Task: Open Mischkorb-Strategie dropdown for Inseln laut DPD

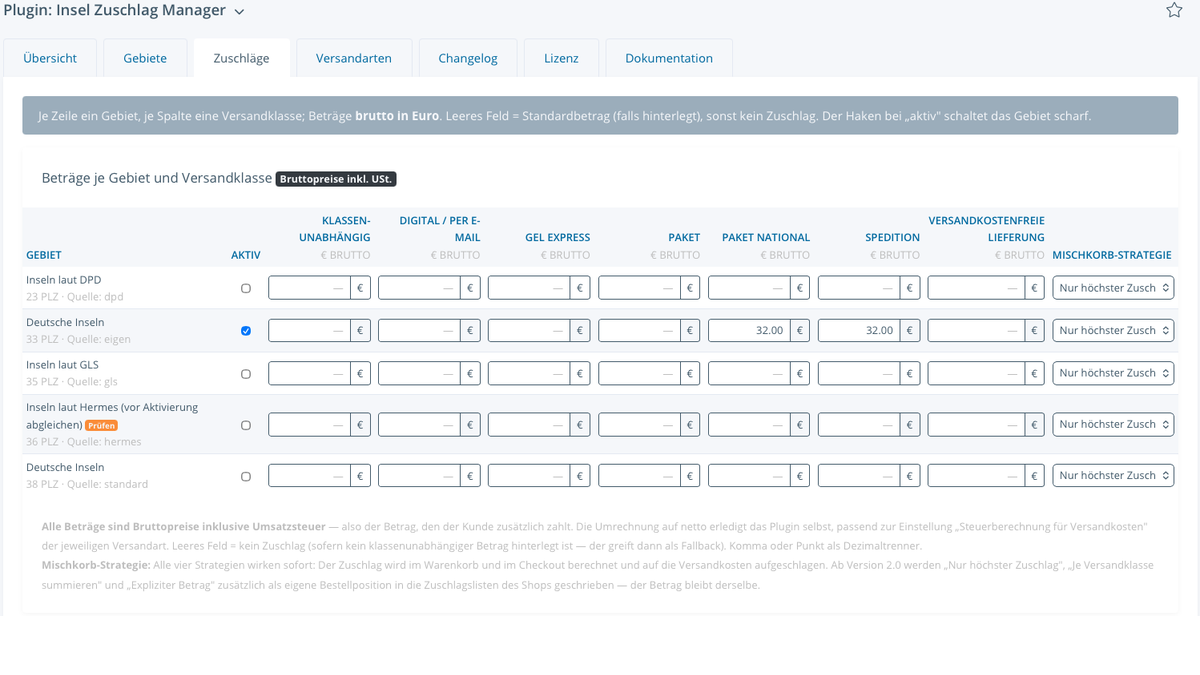Action: click(1113, 288)
